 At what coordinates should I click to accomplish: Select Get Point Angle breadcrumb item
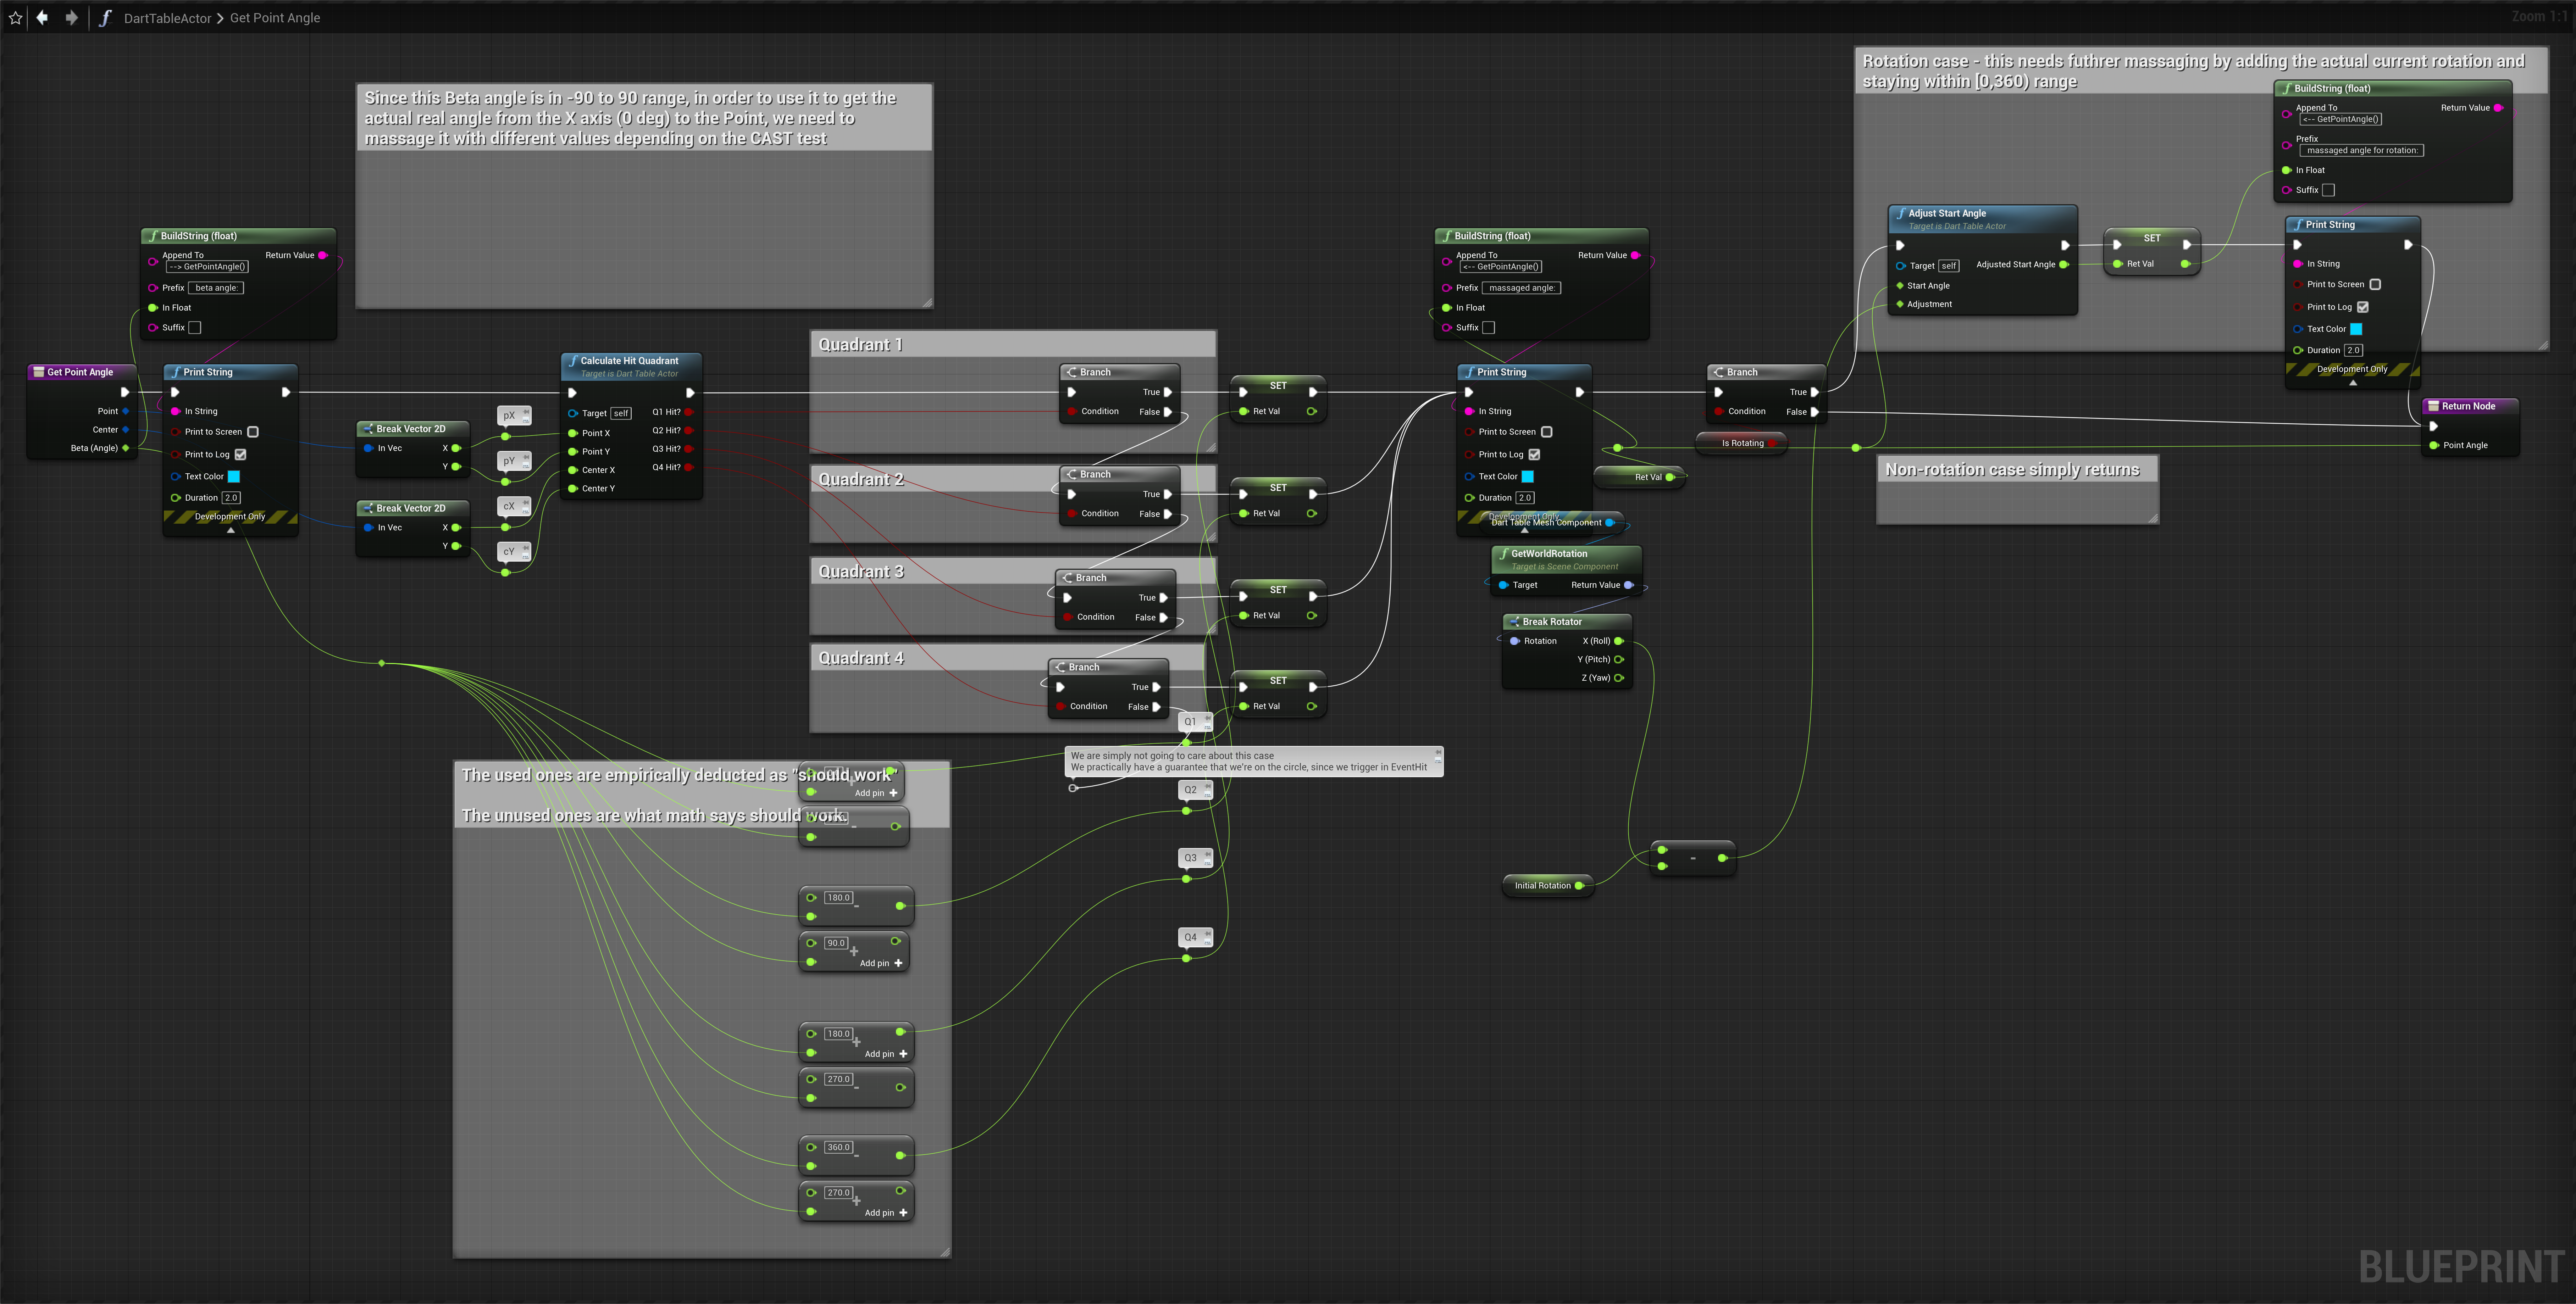(x=275, y=18)
